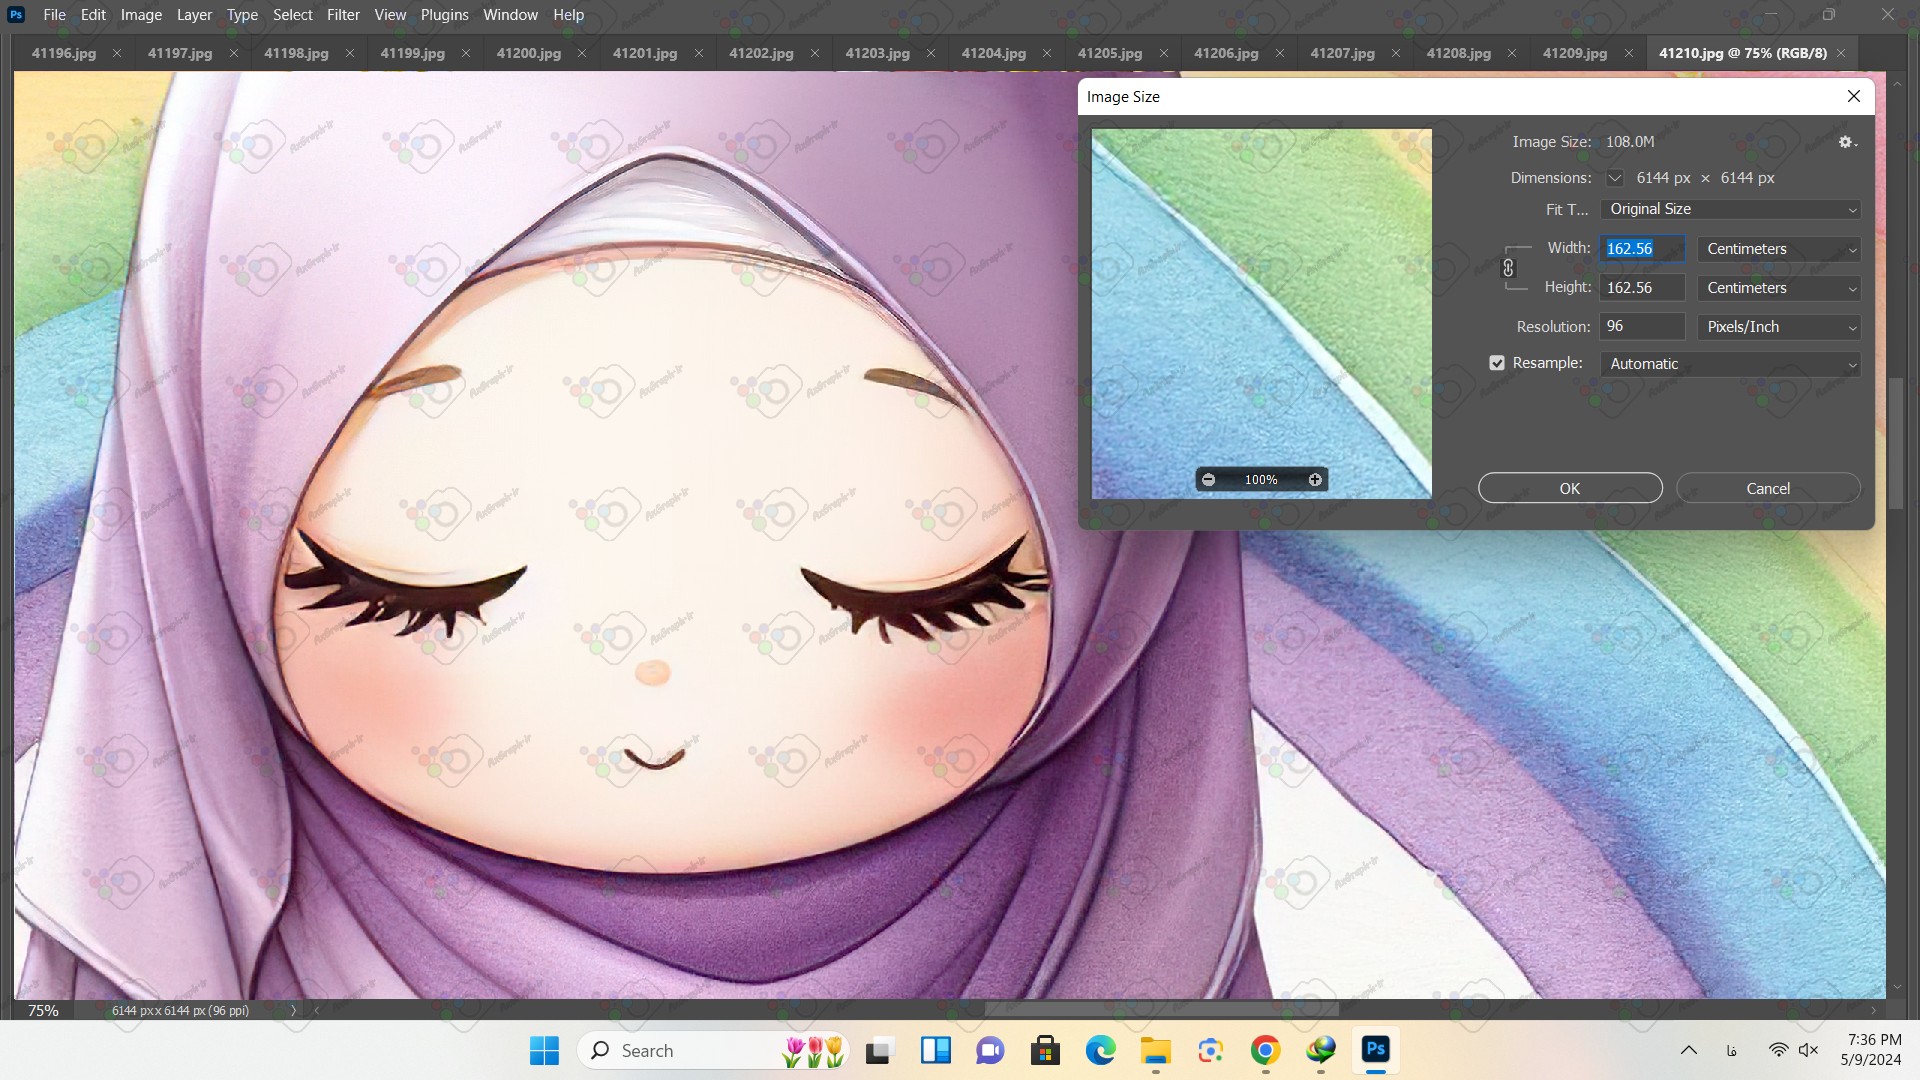1920x1080 pixels.
Task: Open File Explorer from the taskbar
Action: [1155, 1050]
